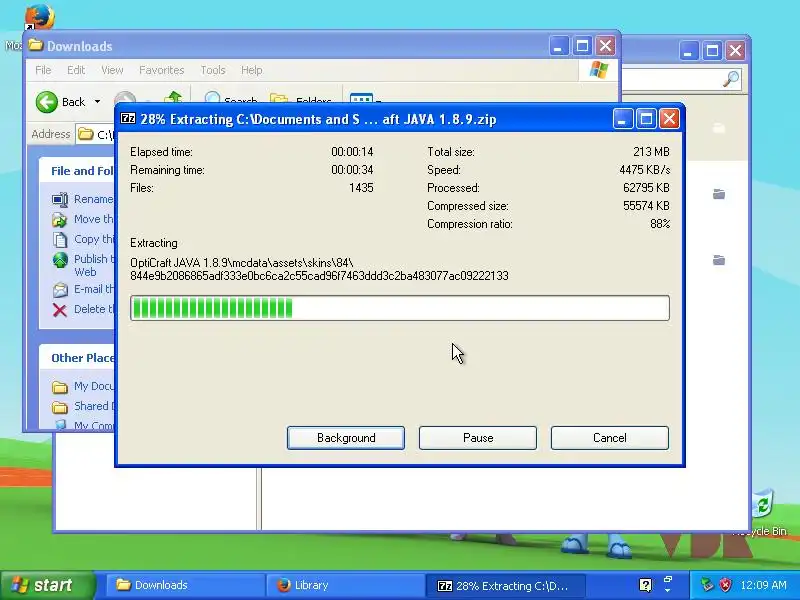Click the Search magnifier toolbar icon
This screenshot has width=800, height=600.
pos(212,98)
